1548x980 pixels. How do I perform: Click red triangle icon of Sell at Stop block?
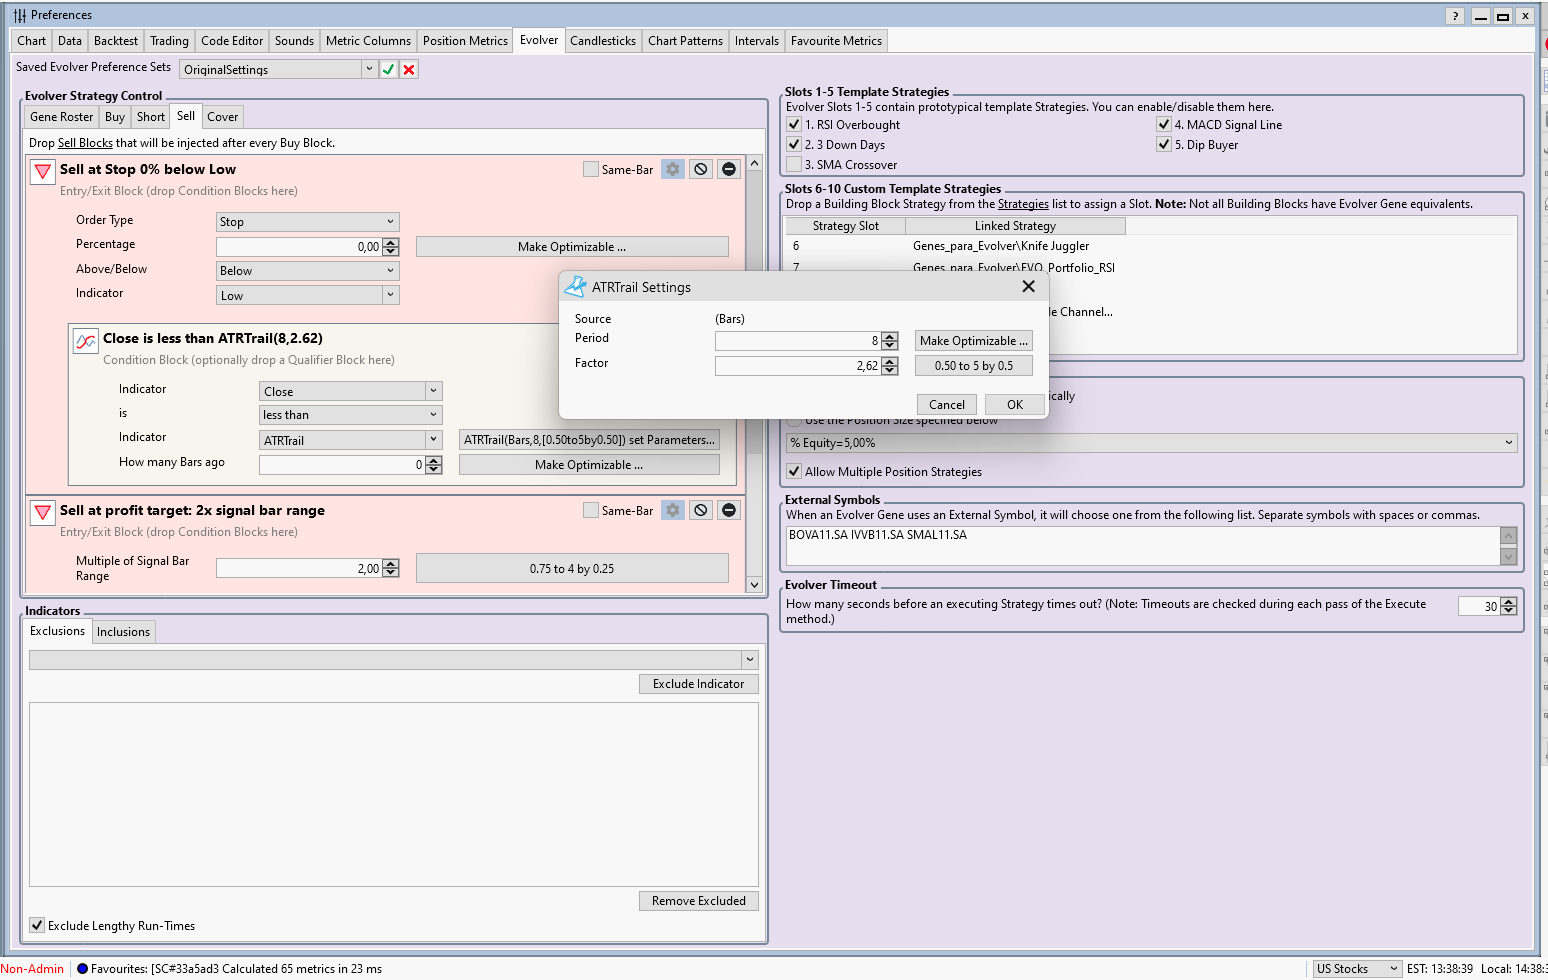(x=43, y=171)
